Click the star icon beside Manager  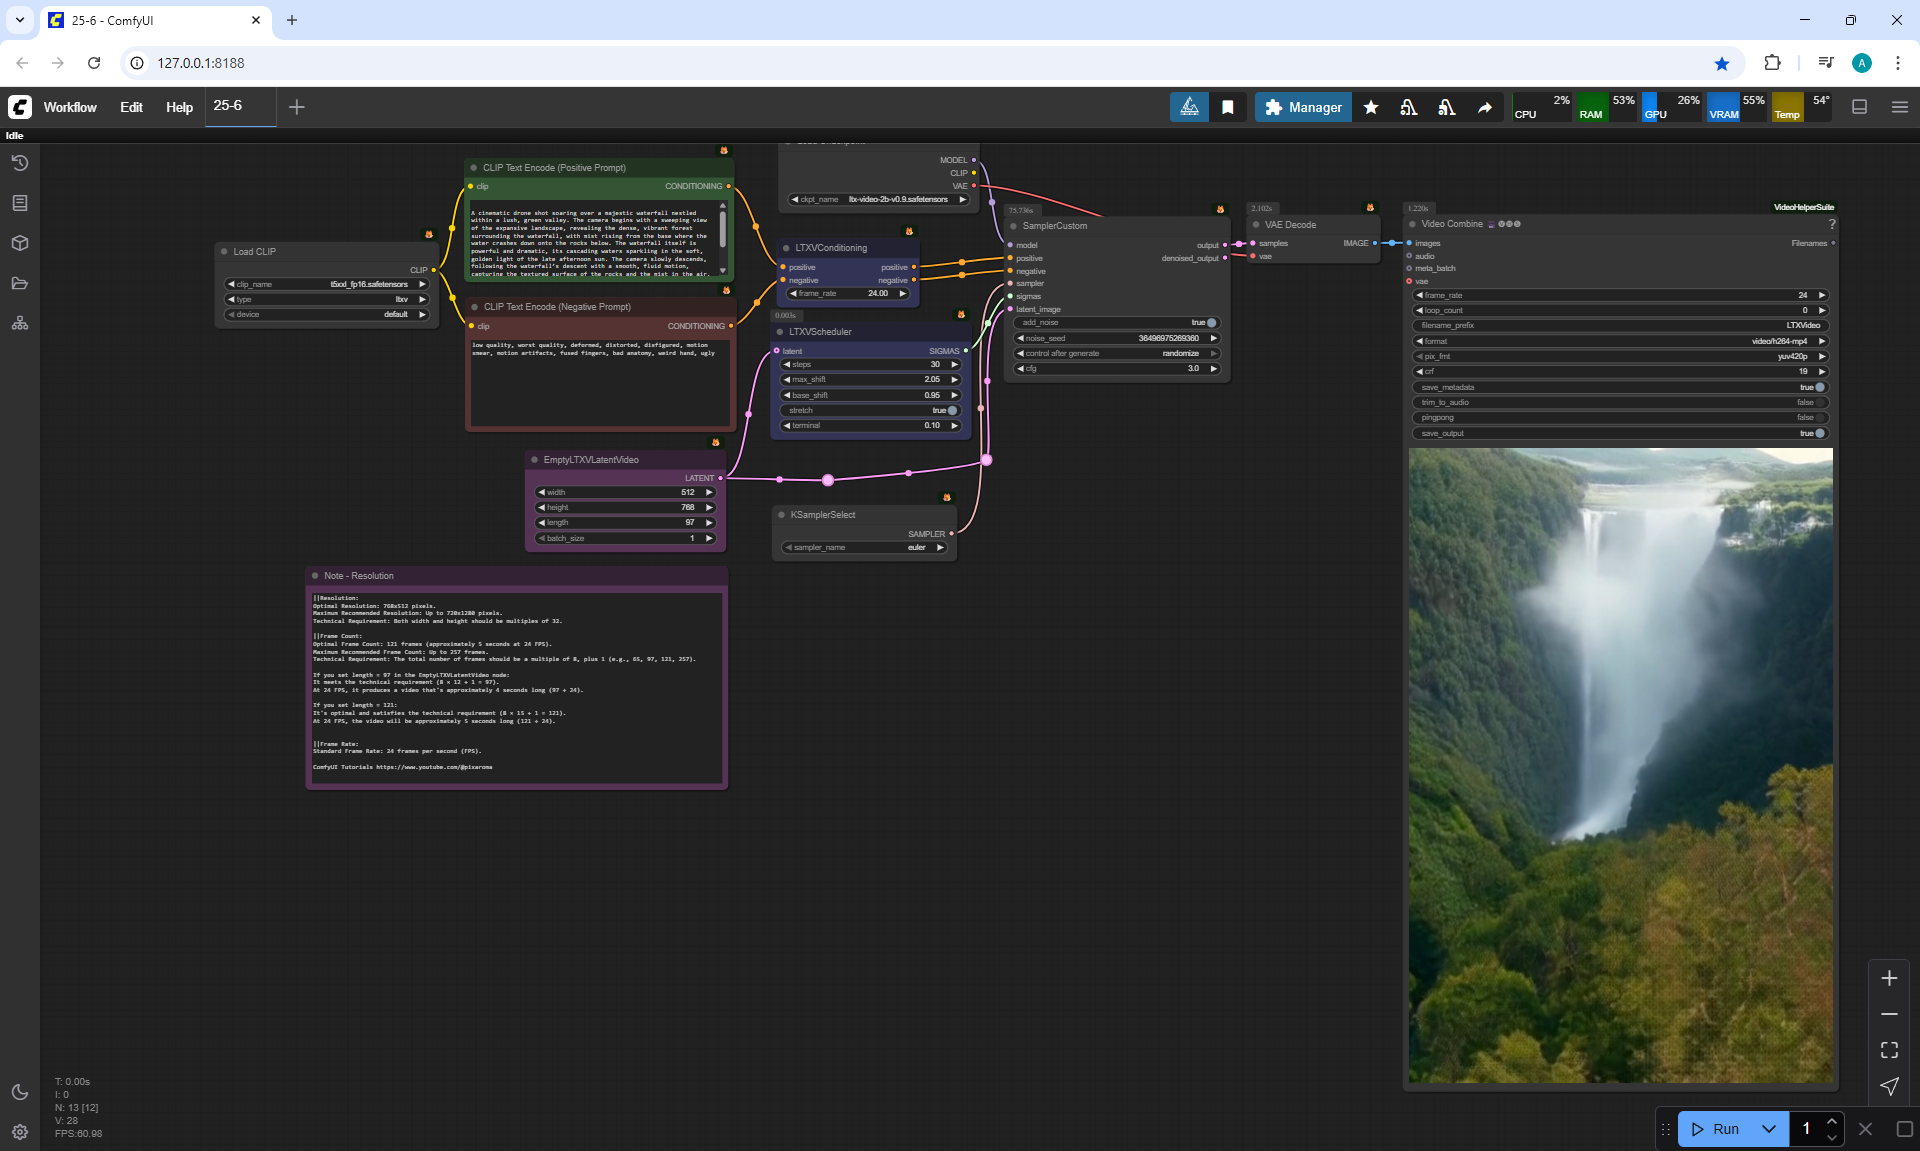pos(1371,107)
